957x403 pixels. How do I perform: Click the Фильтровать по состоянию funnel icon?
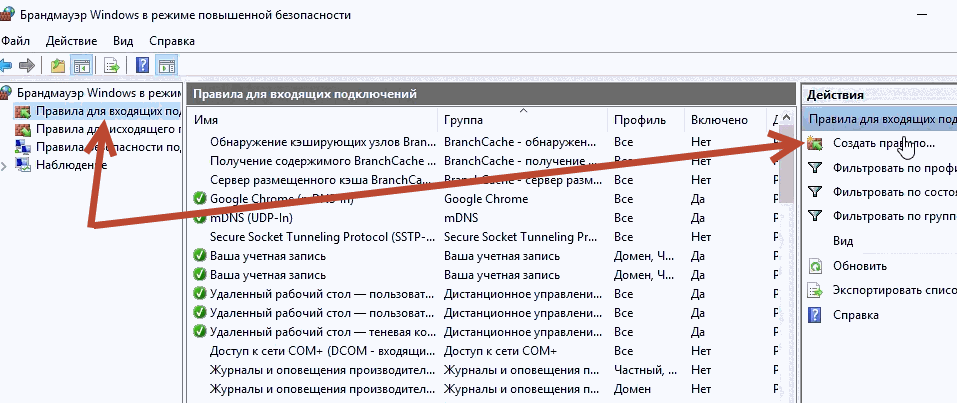coord(815,192)
